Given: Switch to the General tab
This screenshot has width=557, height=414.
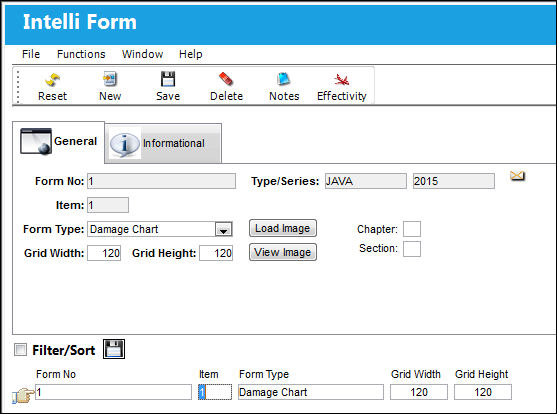Looking at the screenshot, I should [59, 142].
